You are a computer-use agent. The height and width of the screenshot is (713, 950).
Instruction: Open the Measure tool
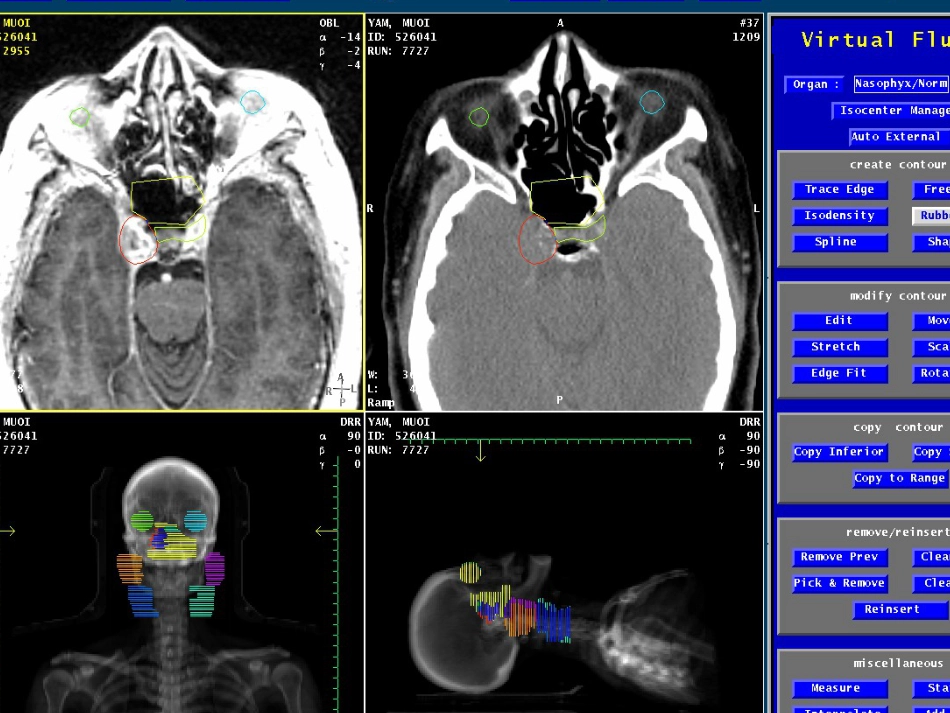(840, 688)
